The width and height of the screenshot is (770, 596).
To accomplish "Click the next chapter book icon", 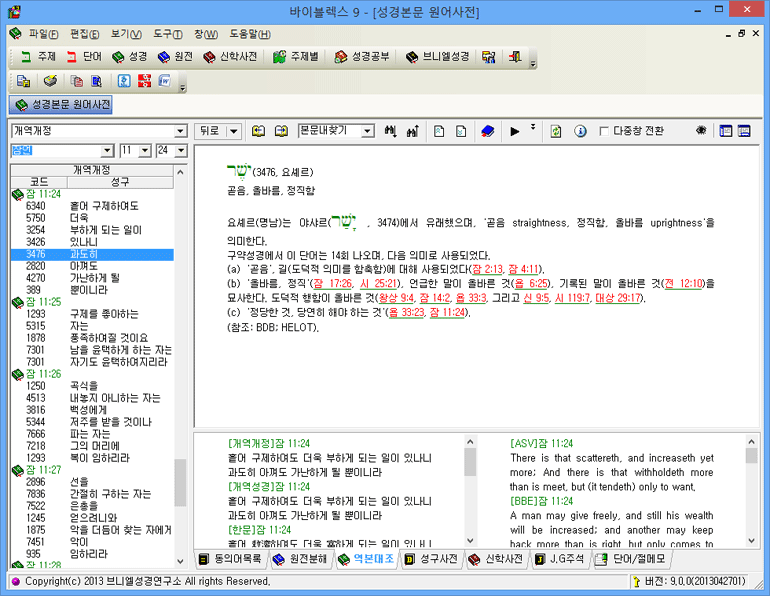I will (x=281, y=131).
